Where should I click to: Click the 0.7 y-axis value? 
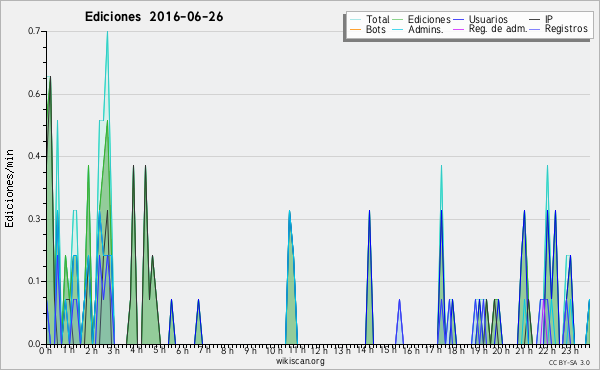point(34,31)
